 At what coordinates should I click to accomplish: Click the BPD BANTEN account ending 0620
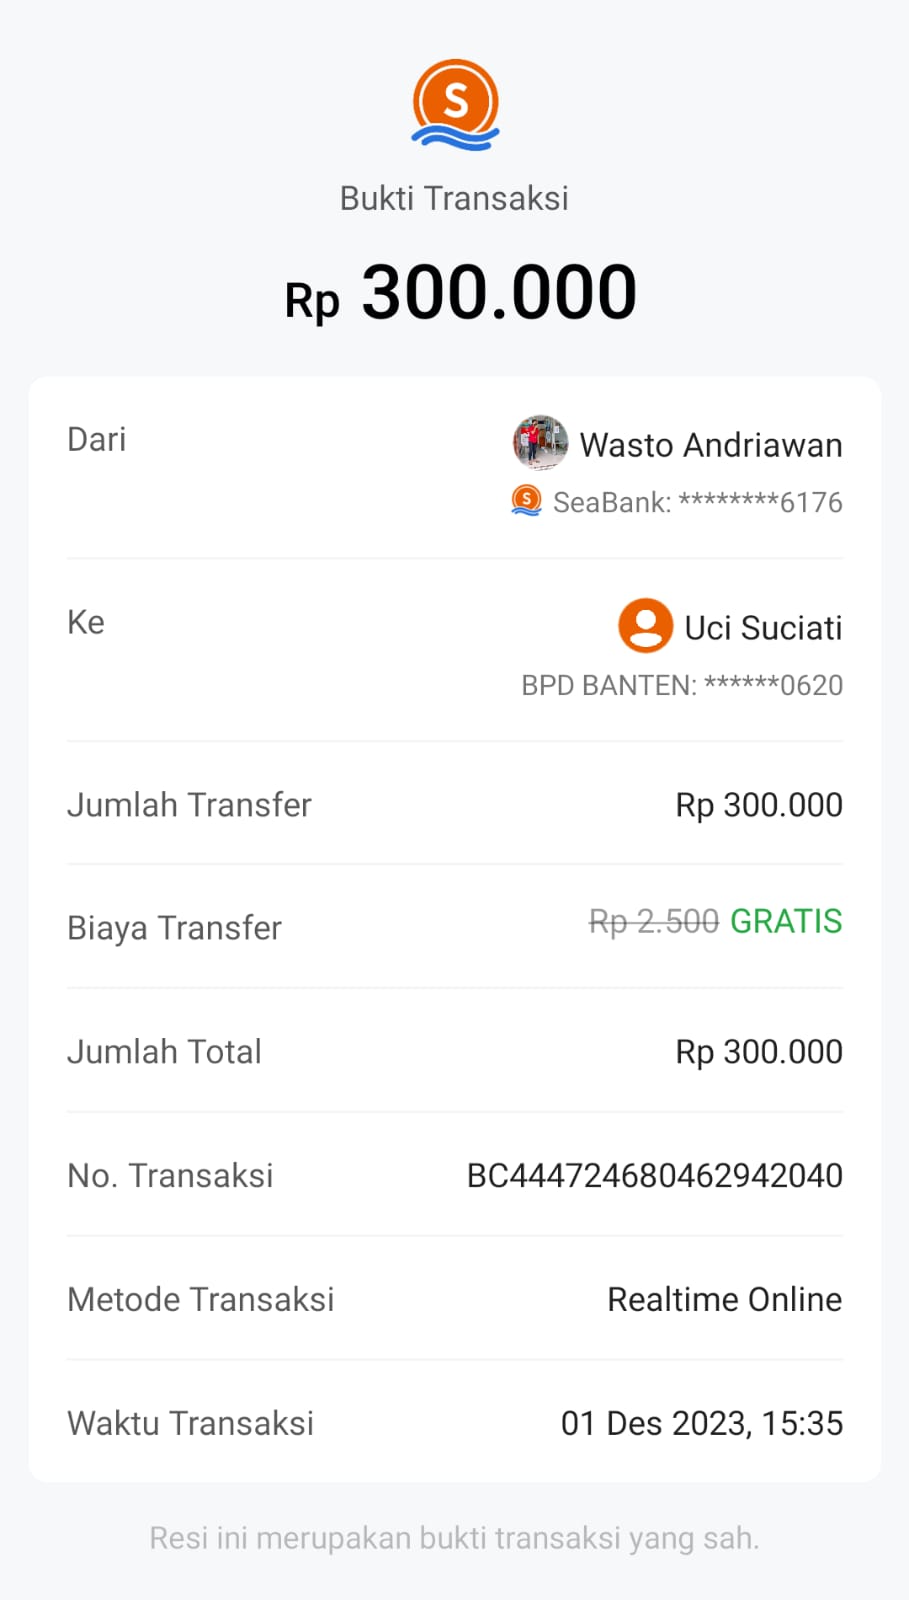682,686
